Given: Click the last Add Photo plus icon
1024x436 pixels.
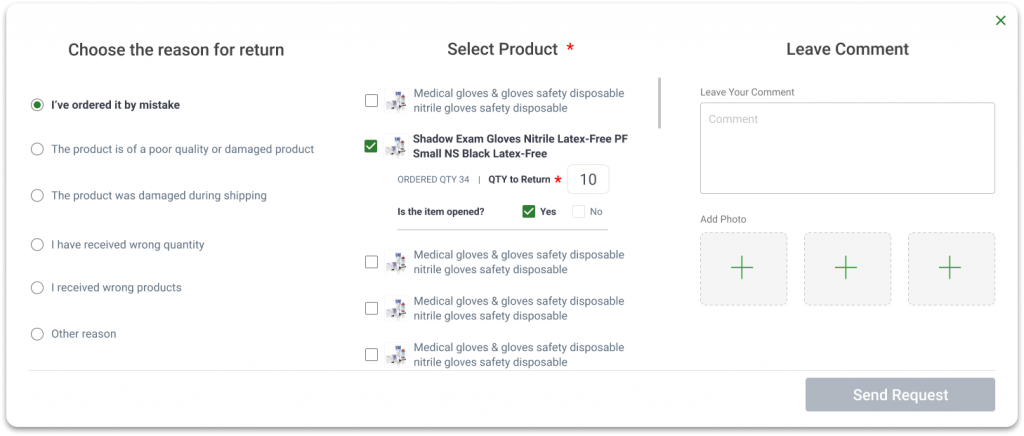Looking at the screenshot, I should pos(950,268).
